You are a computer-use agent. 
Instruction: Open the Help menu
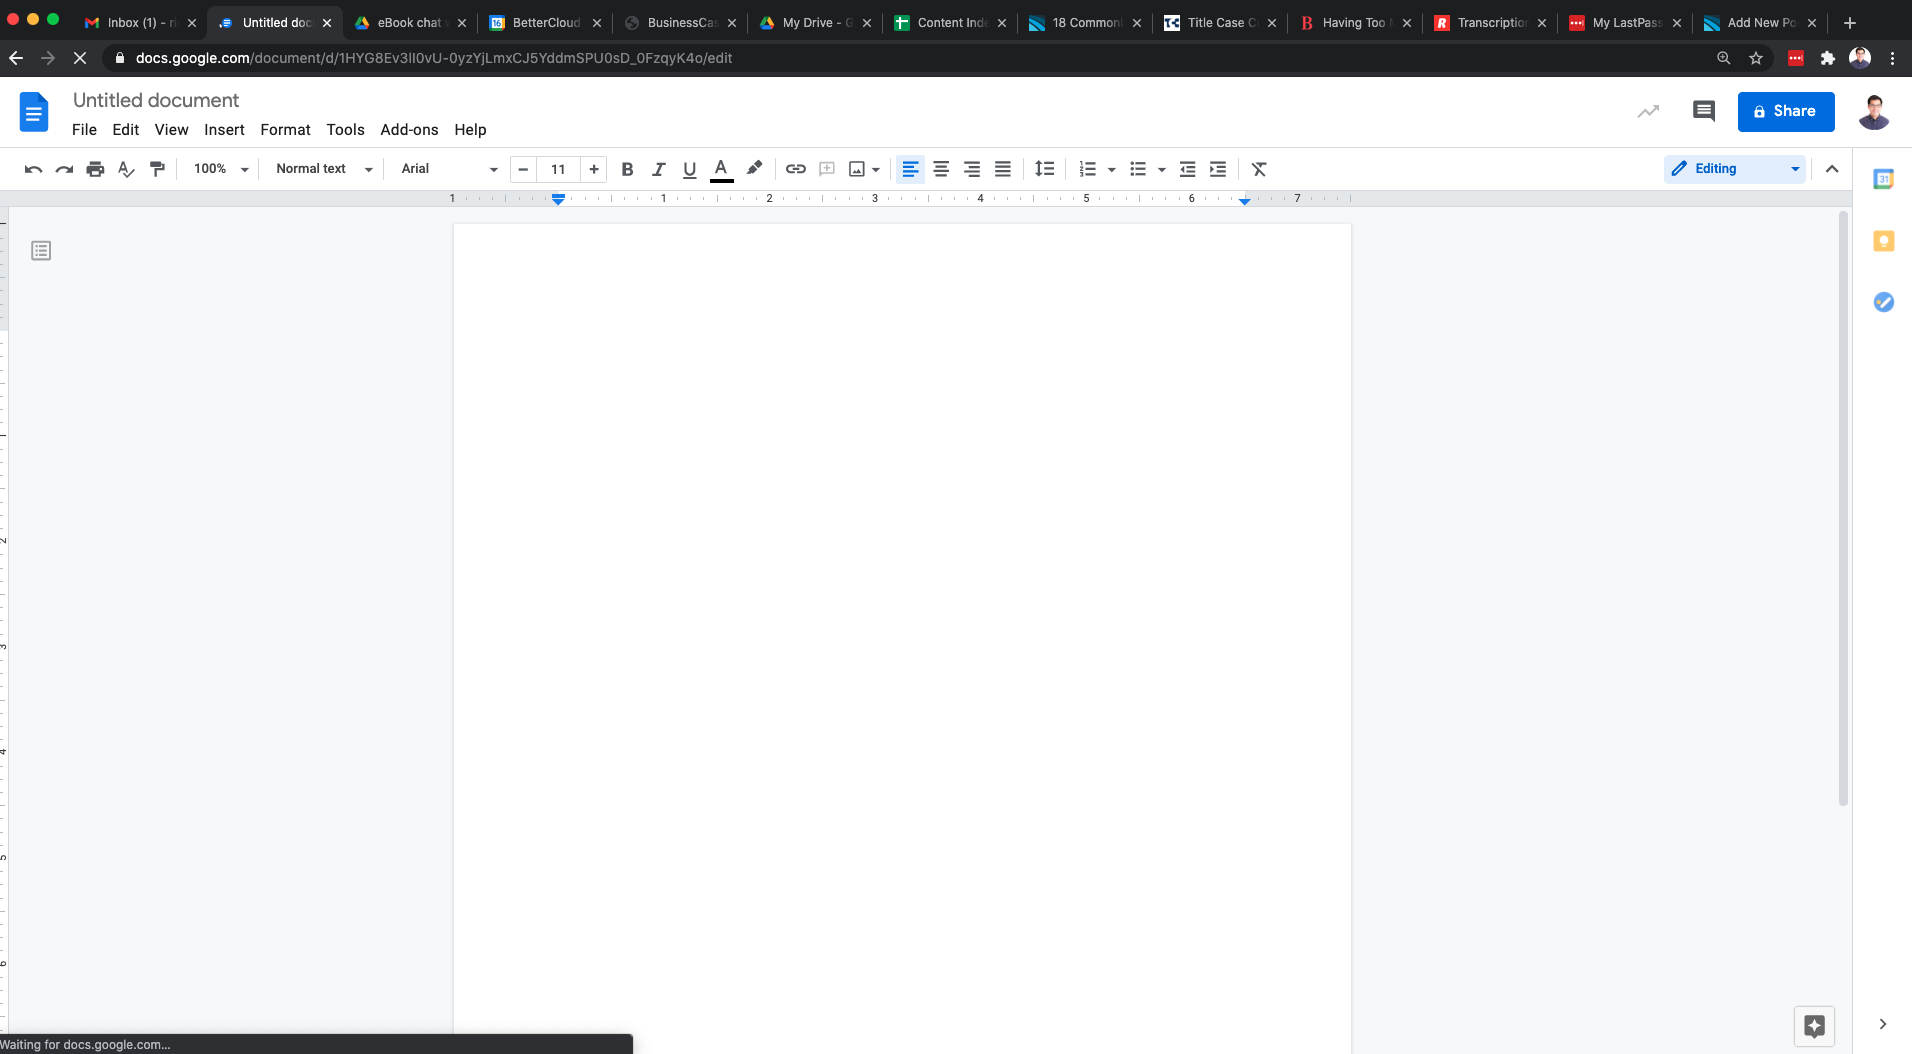coord(470,130)
